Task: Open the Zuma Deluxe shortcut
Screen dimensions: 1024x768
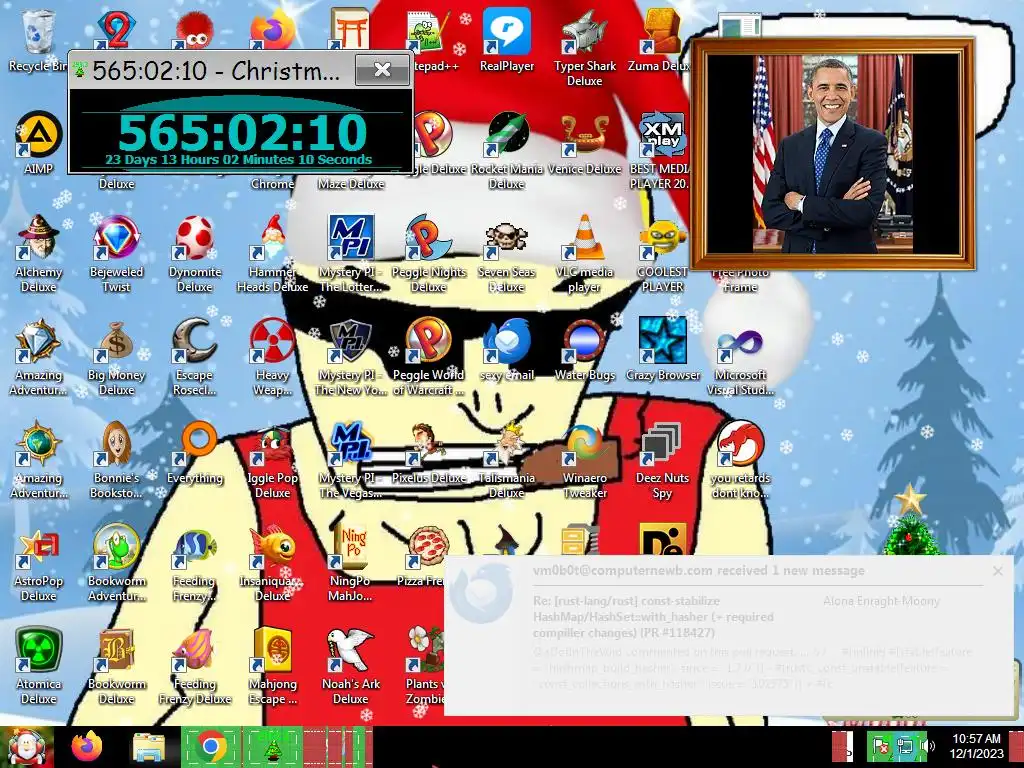Action: pos(661,41)
